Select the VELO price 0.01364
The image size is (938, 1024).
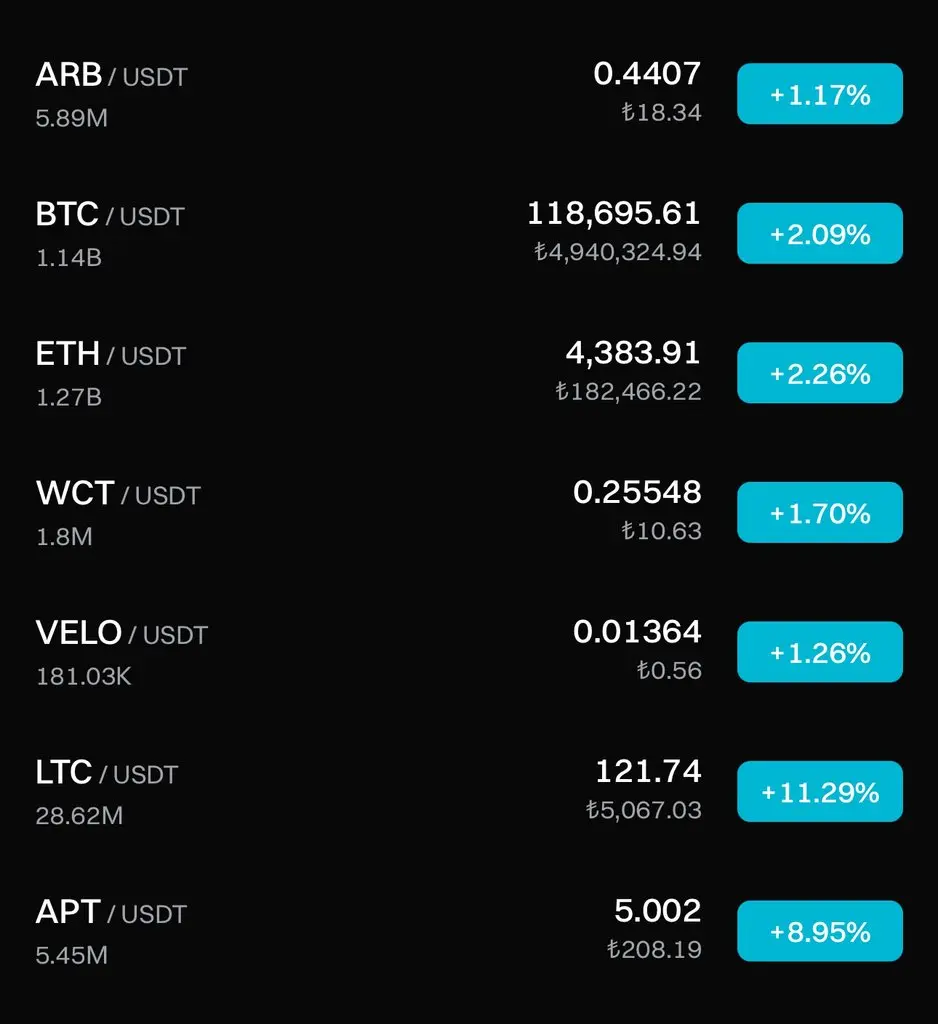click(637, 632)
